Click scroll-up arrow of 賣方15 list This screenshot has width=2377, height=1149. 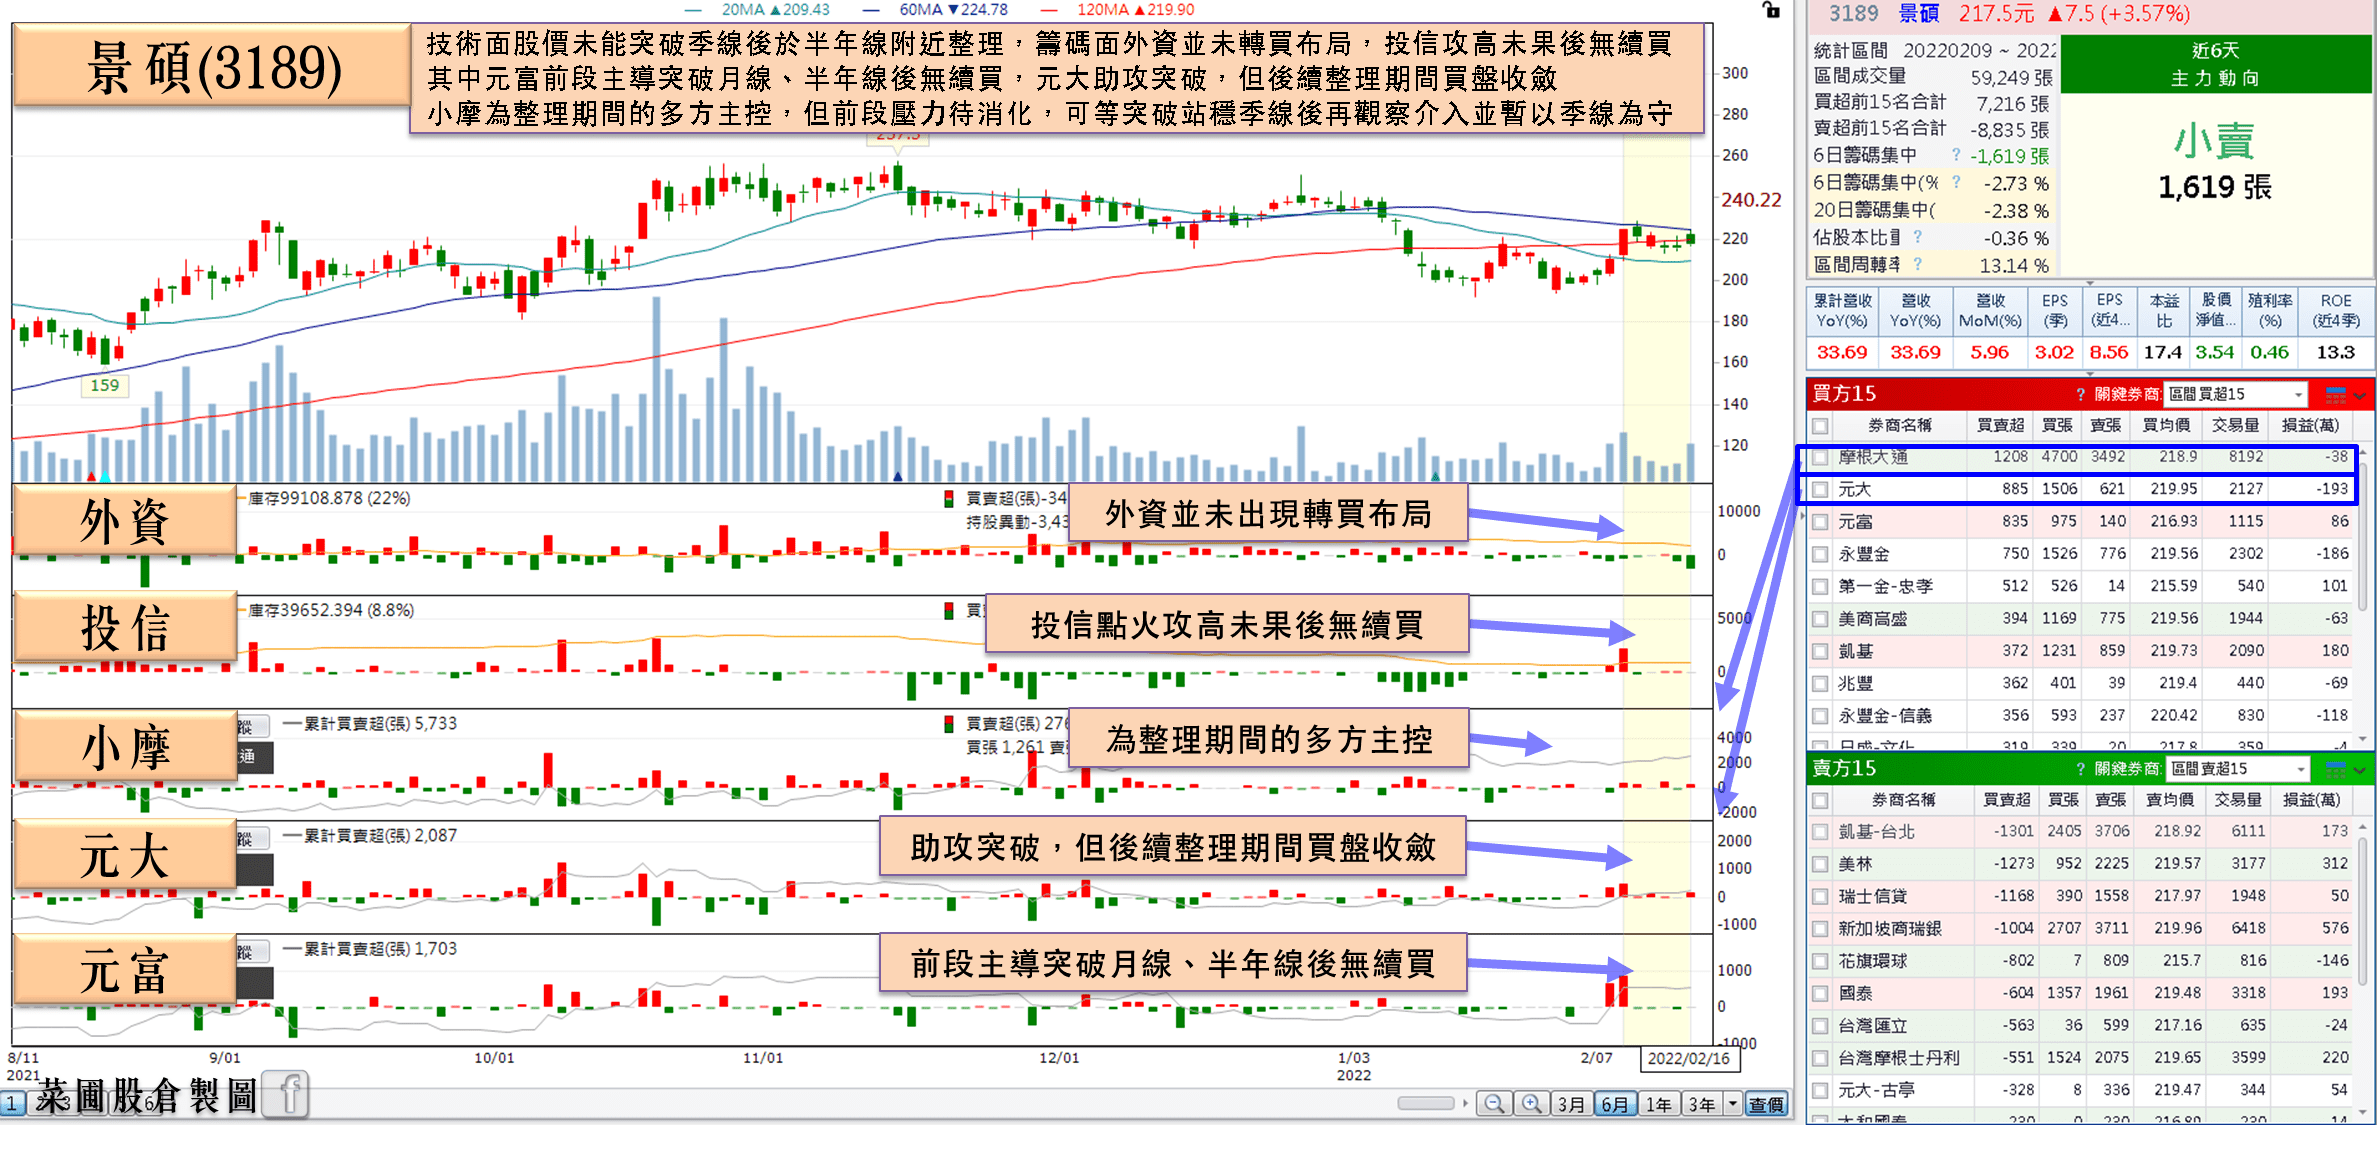(2363, 828)
